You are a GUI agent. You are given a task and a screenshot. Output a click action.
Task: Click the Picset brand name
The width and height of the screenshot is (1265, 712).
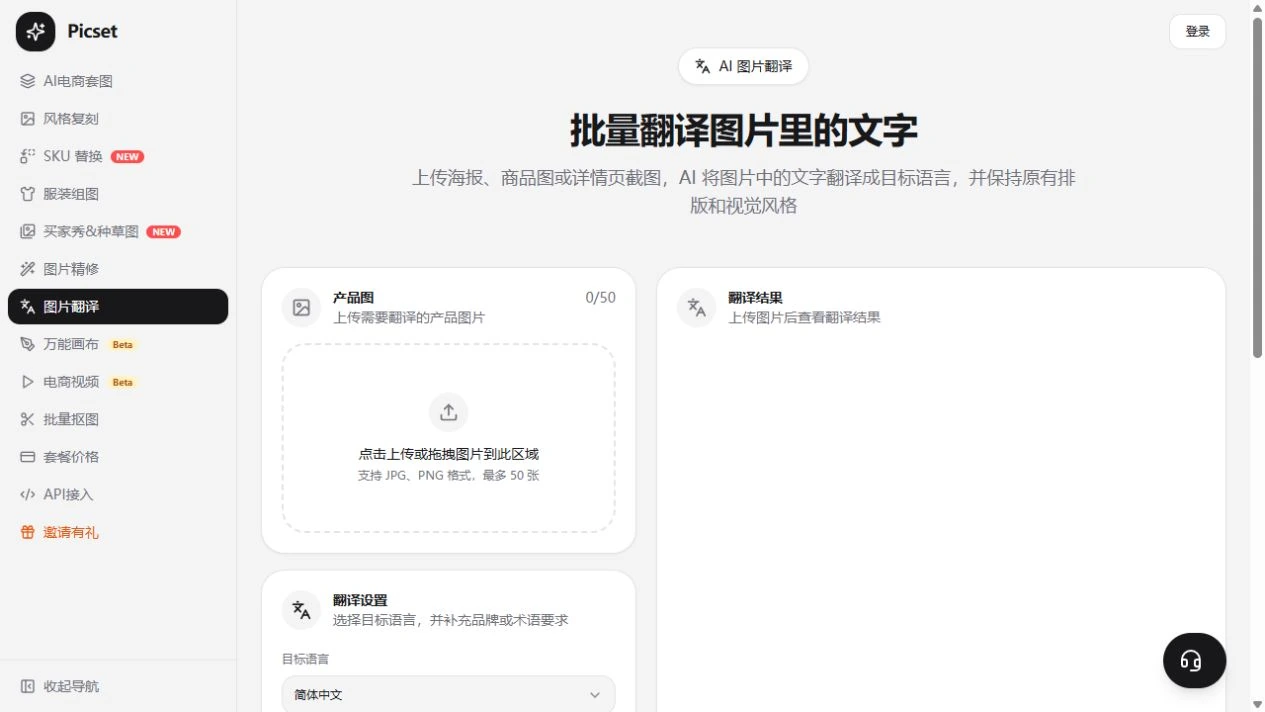[x=92, y=31]
